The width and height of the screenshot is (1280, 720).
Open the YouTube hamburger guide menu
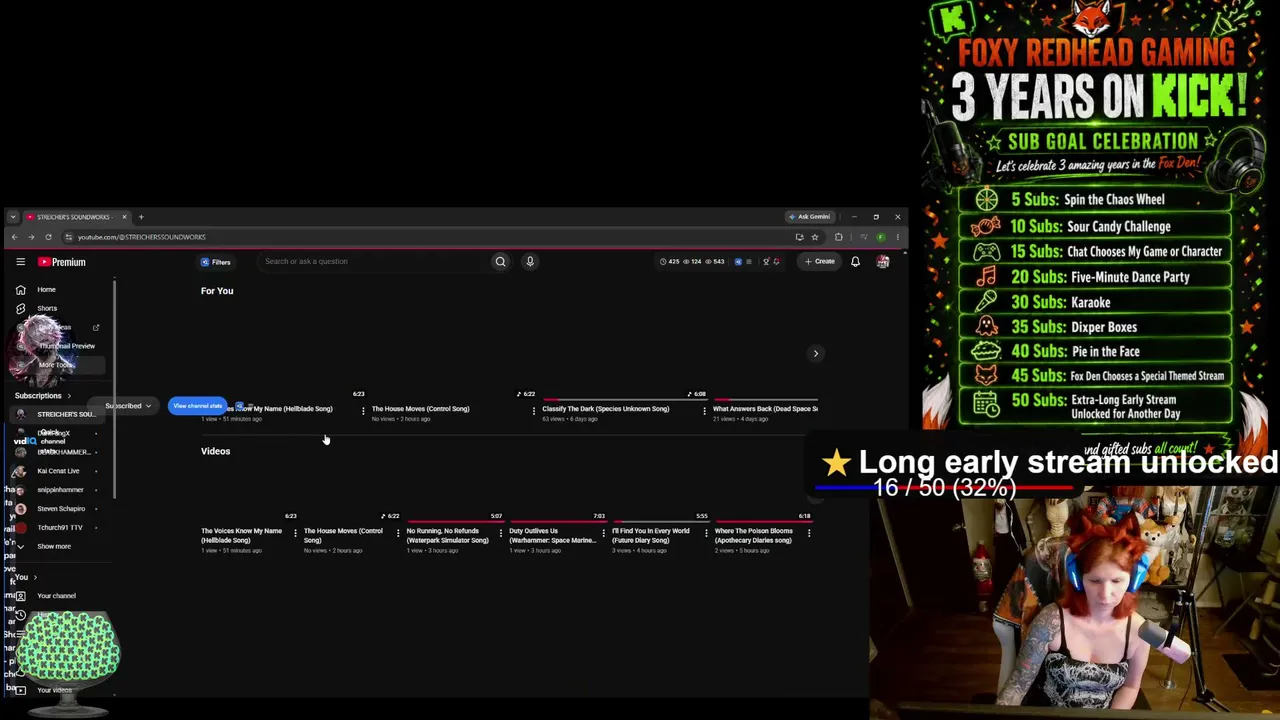point(20,262)
